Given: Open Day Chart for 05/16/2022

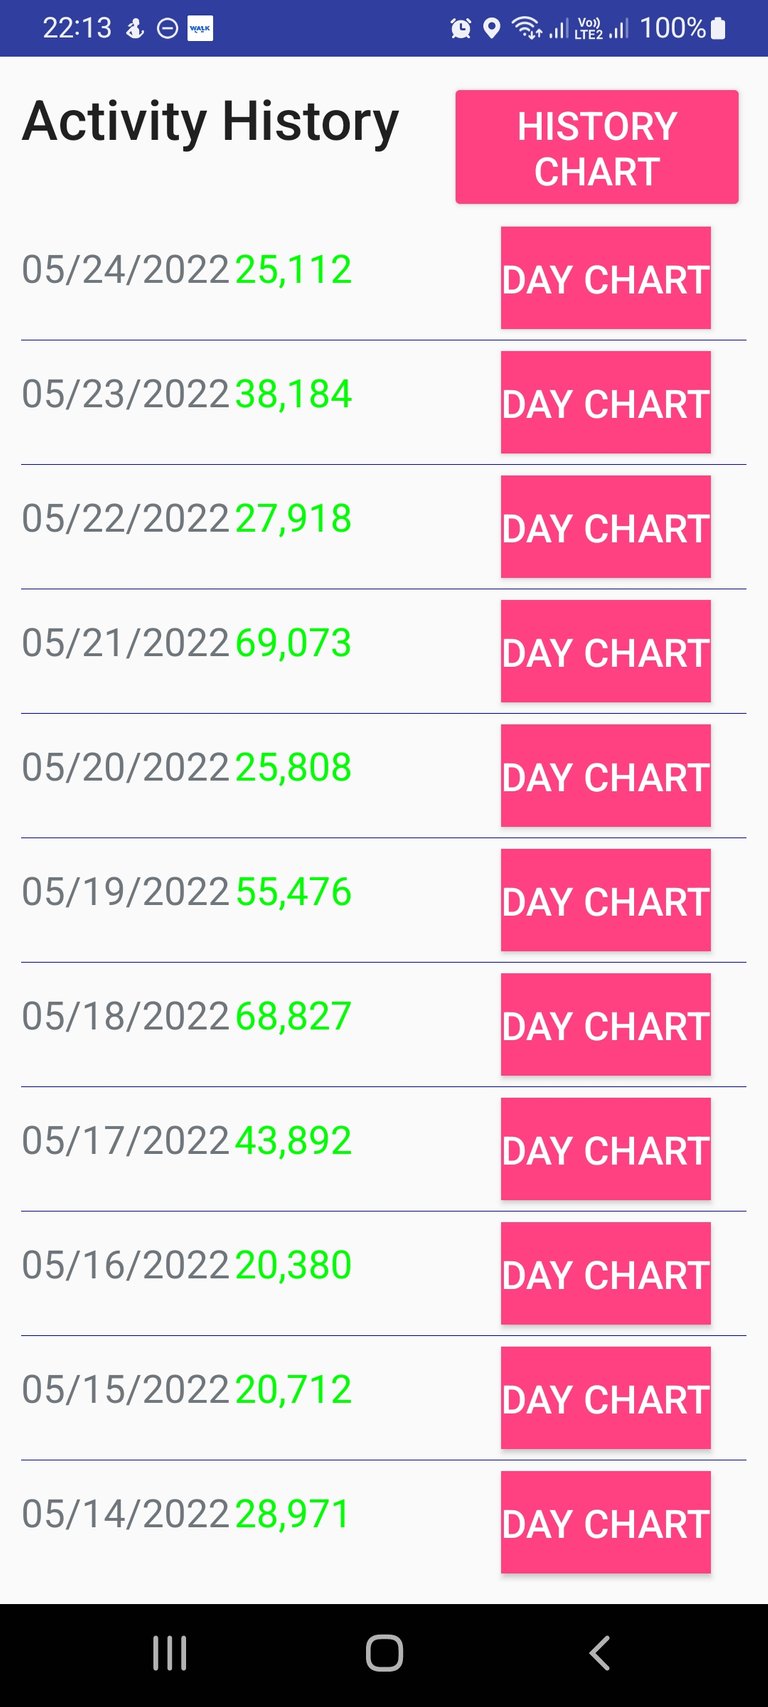Looking at the screenshot, I should click(x=605, y=1273).
